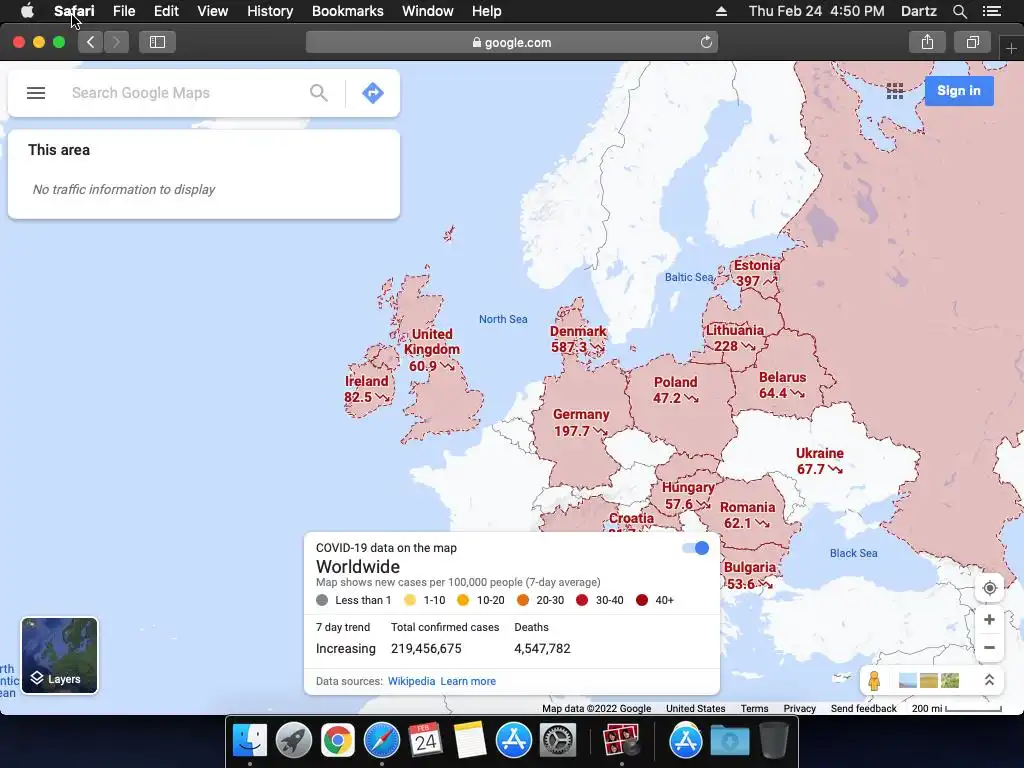Click inside Search Google Maps field
The width and height of the screenshot is (1024, 768).
point(183,93)
